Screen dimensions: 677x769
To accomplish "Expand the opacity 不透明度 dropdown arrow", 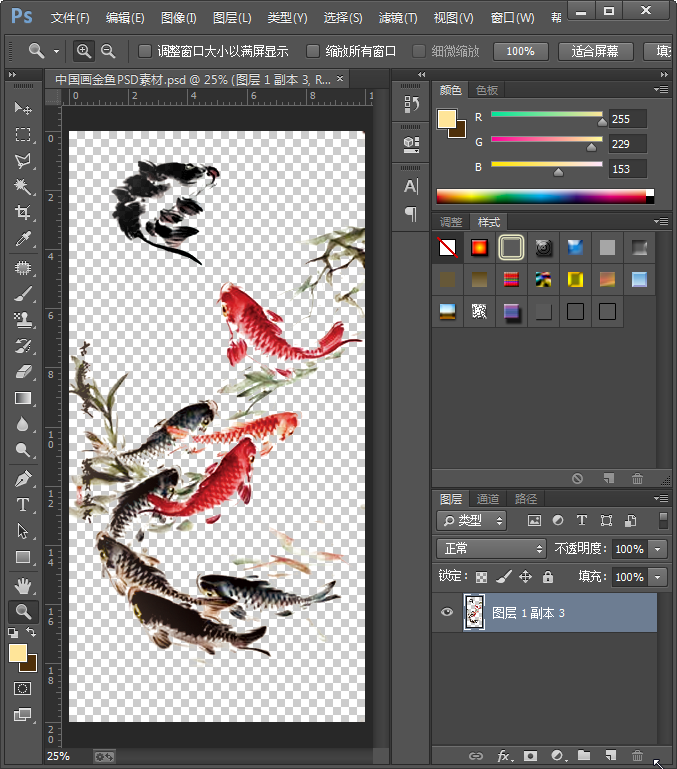I will coord(657,549).
